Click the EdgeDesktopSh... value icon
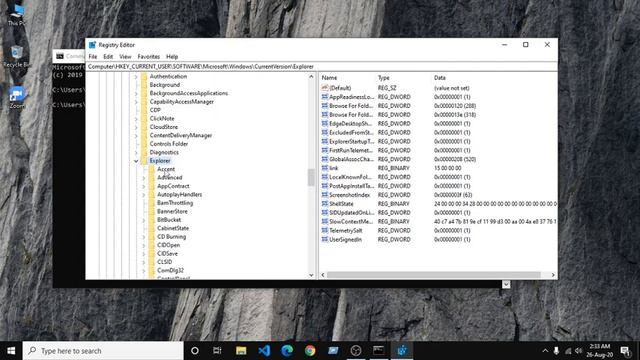 pos(325,123)
